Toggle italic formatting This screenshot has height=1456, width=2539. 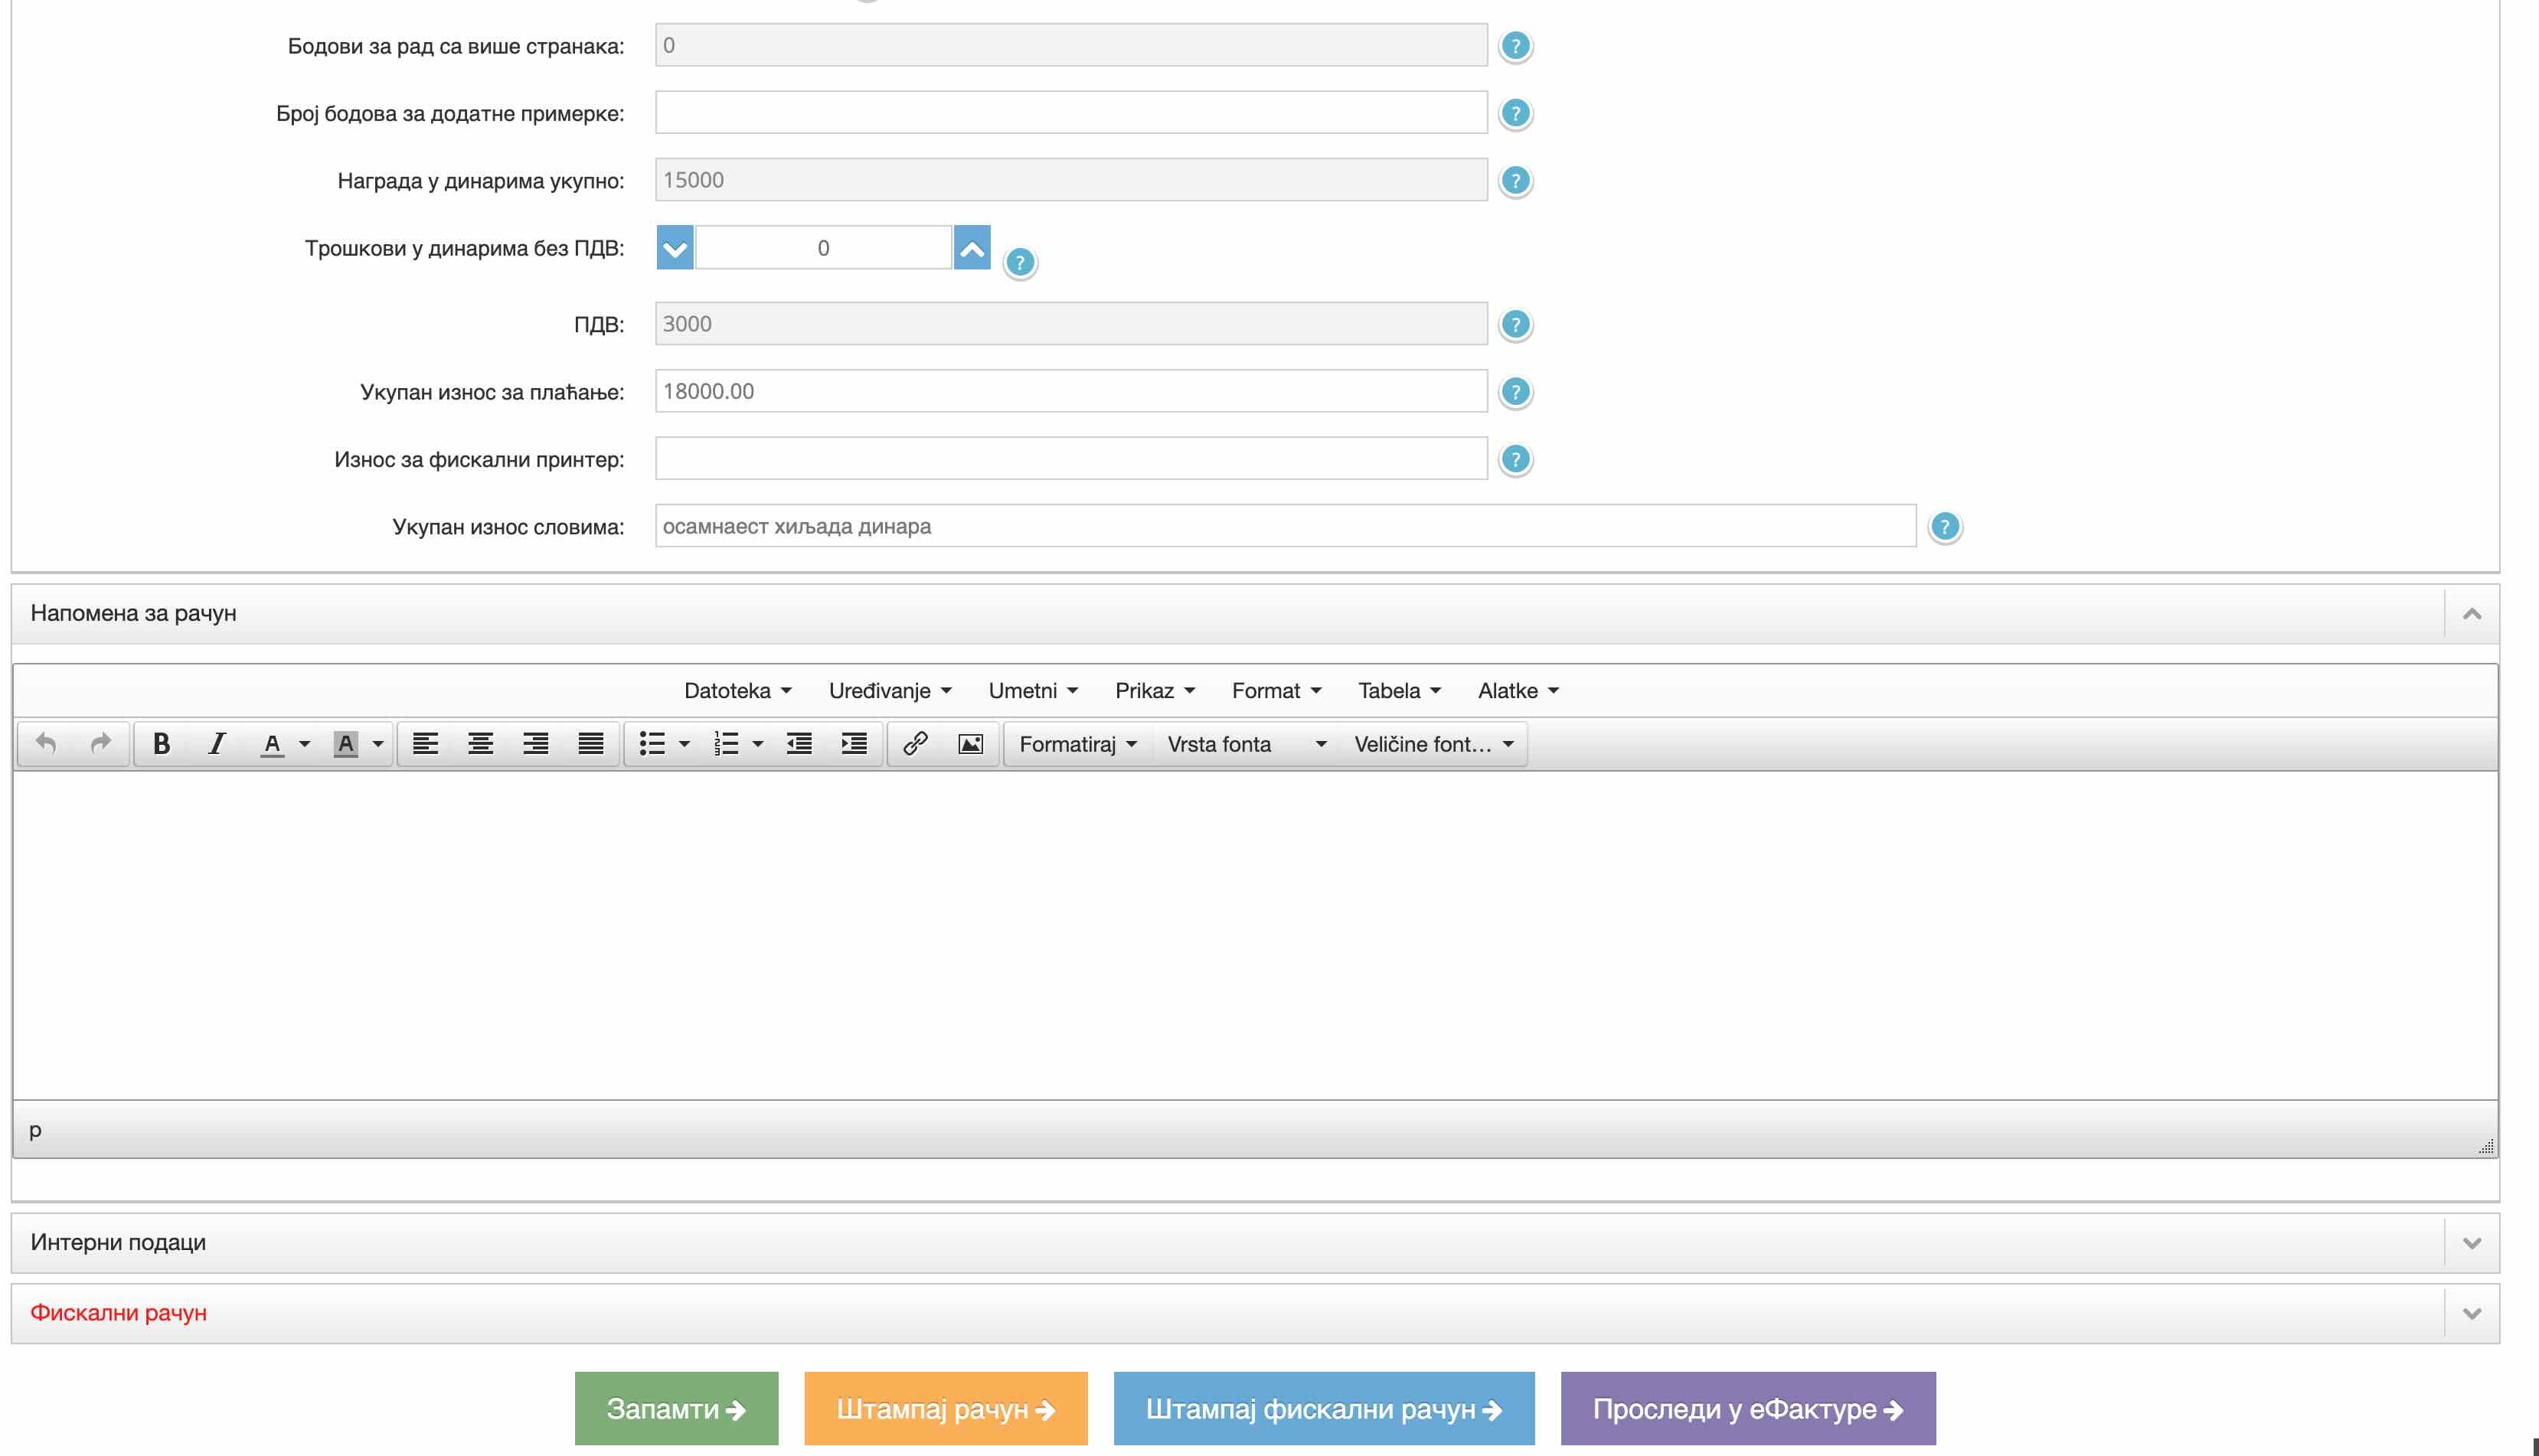click(x=216, y=744)
